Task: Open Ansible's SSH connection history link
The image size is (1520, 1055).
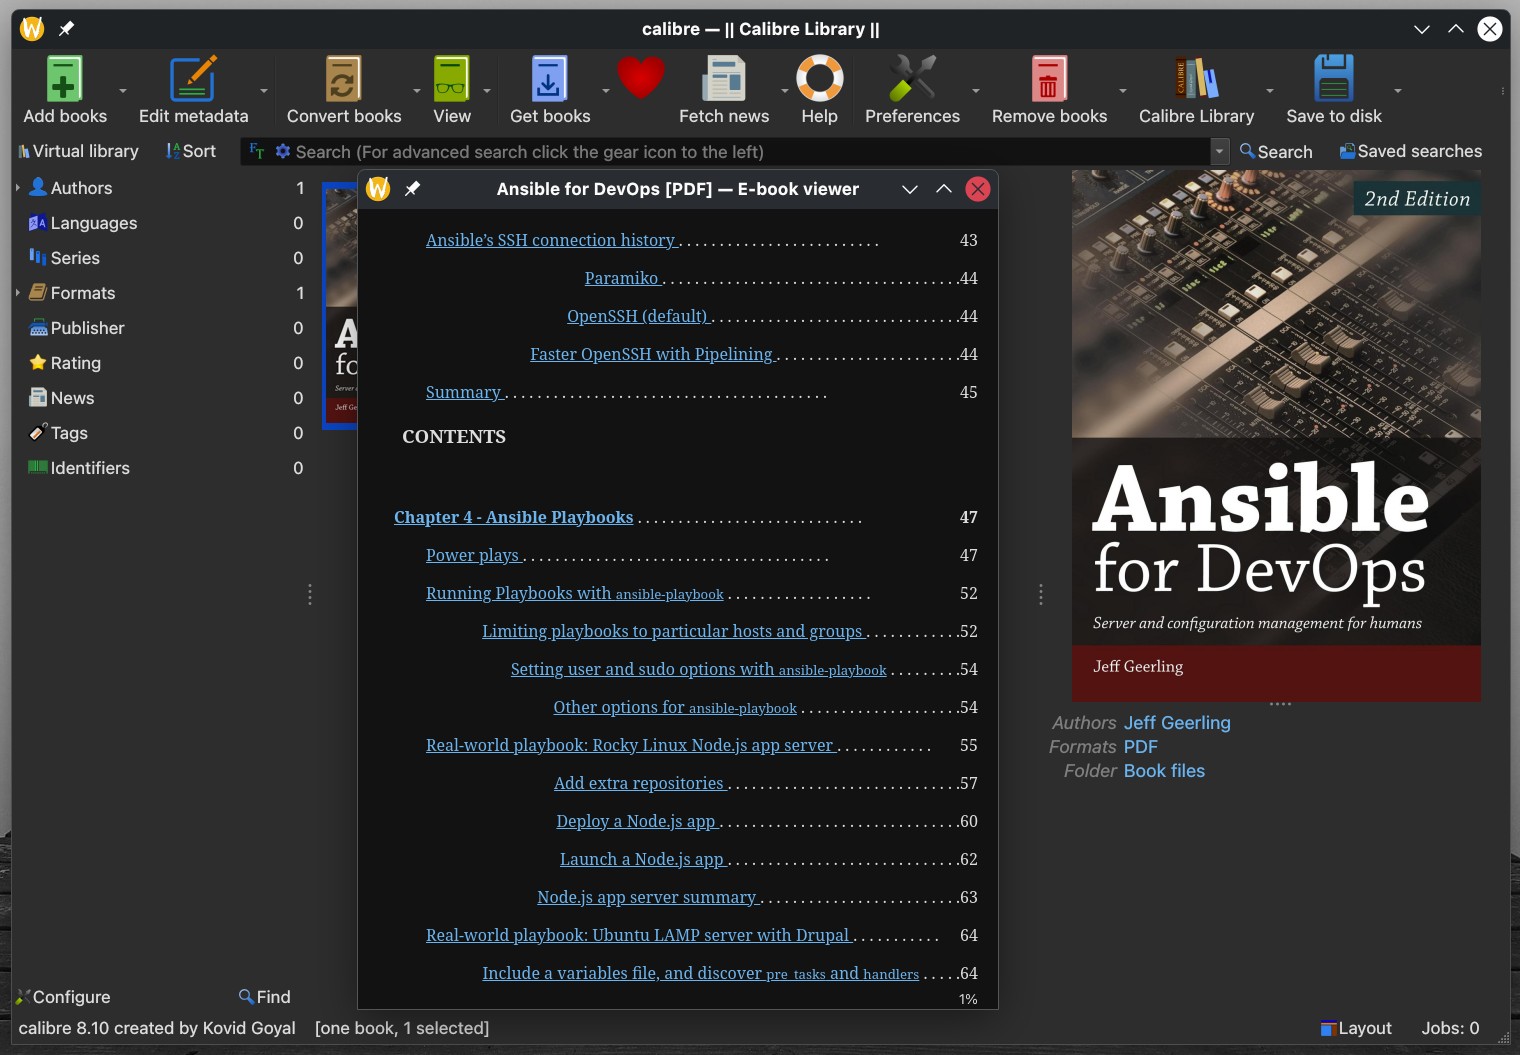Action: coord(550,240)
